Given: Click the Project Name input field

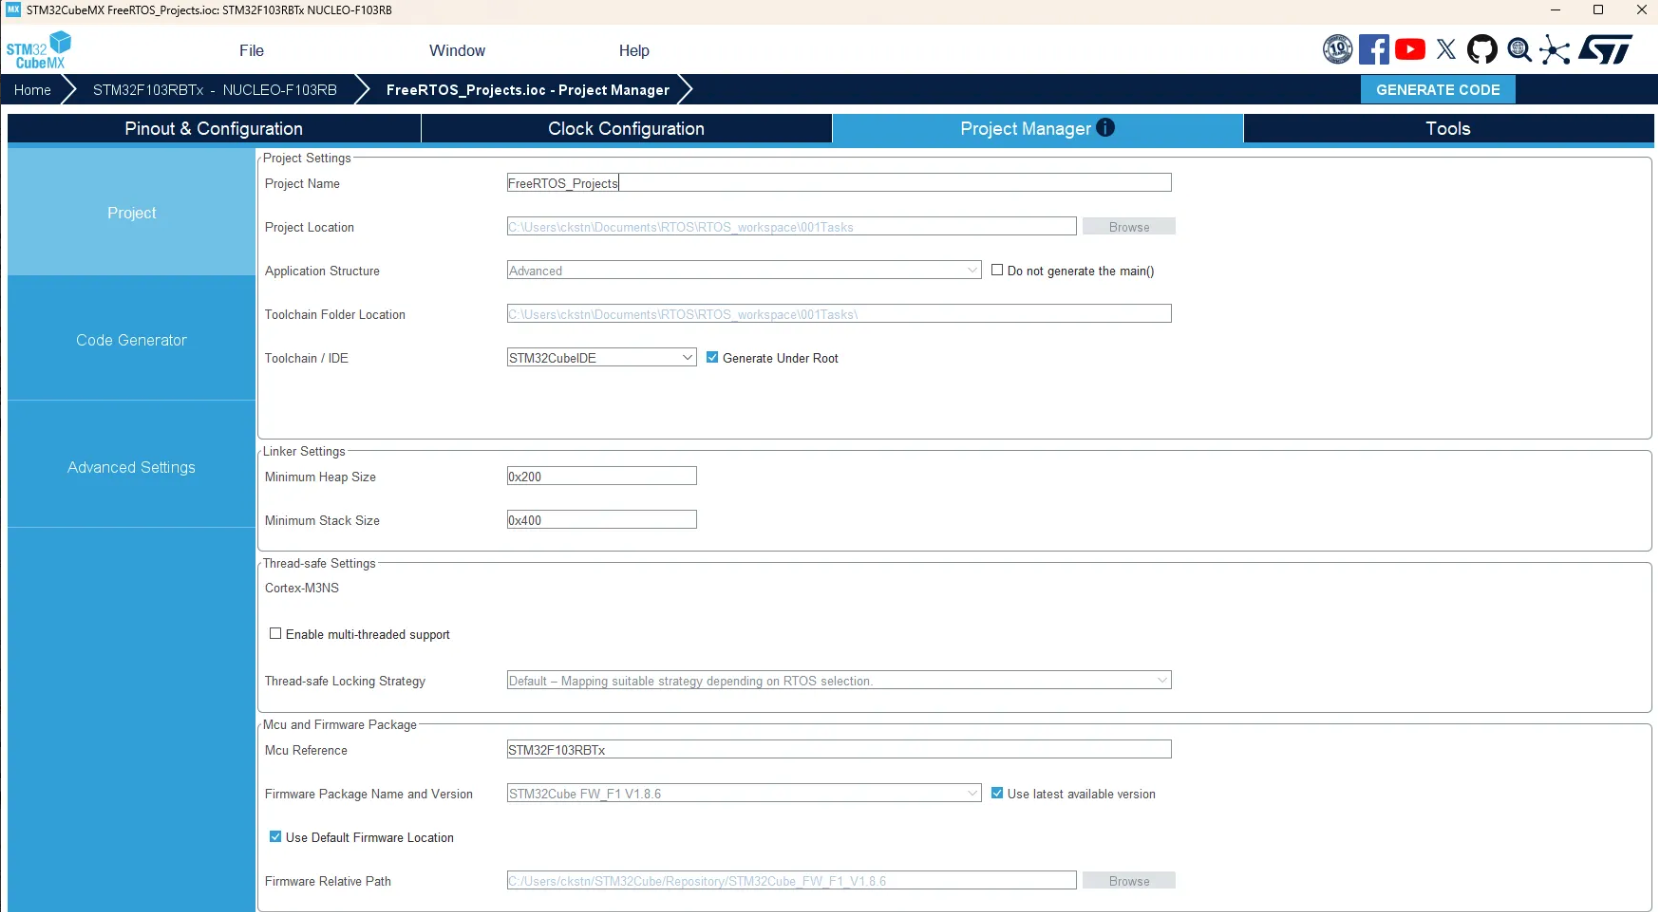Looking at the screenshot, I should click(x=839, y=183).
